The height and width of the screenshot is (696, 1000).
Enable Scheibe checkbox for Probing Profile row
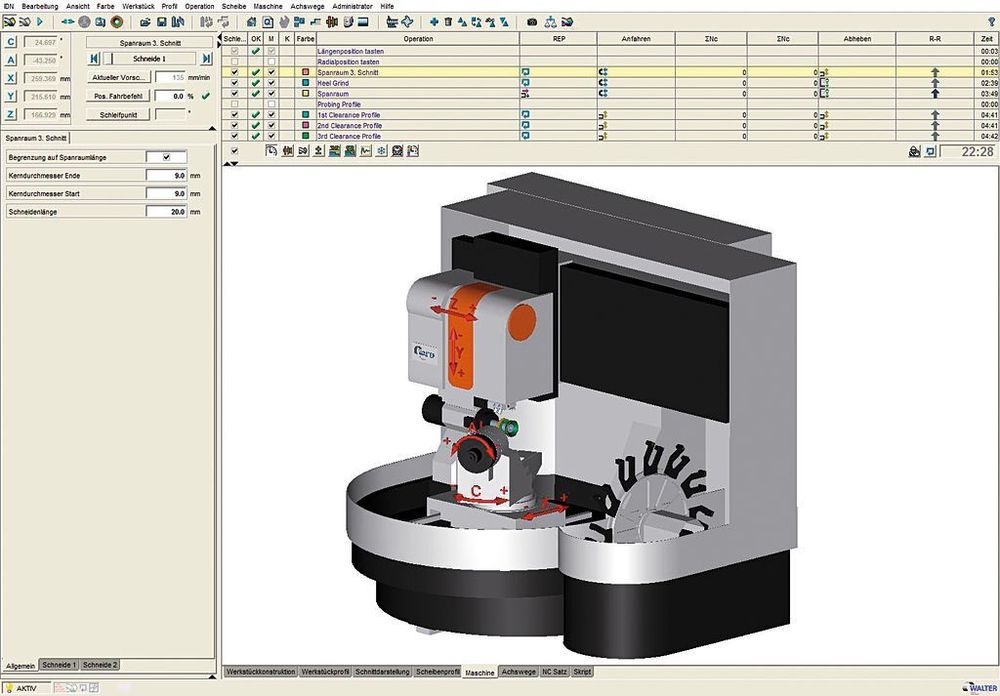pos(234,104)
